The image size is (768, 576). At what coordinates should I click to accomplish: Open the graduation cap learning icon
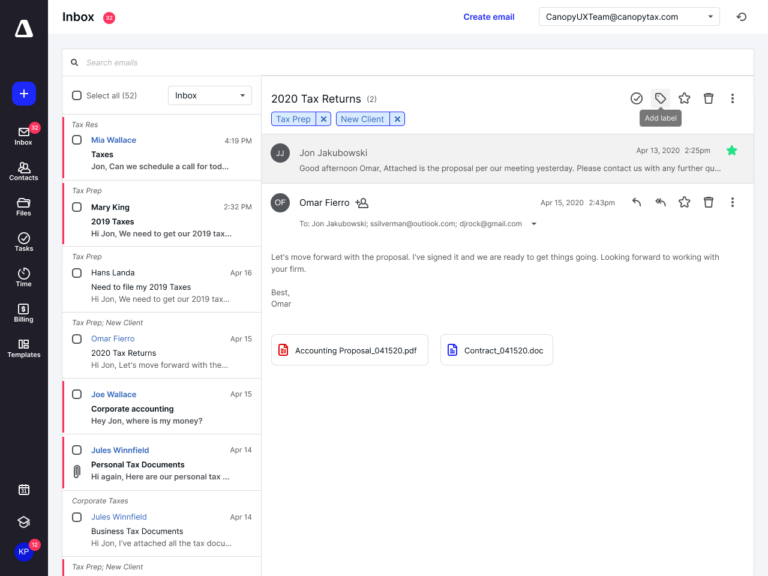(x=24, y=522)
